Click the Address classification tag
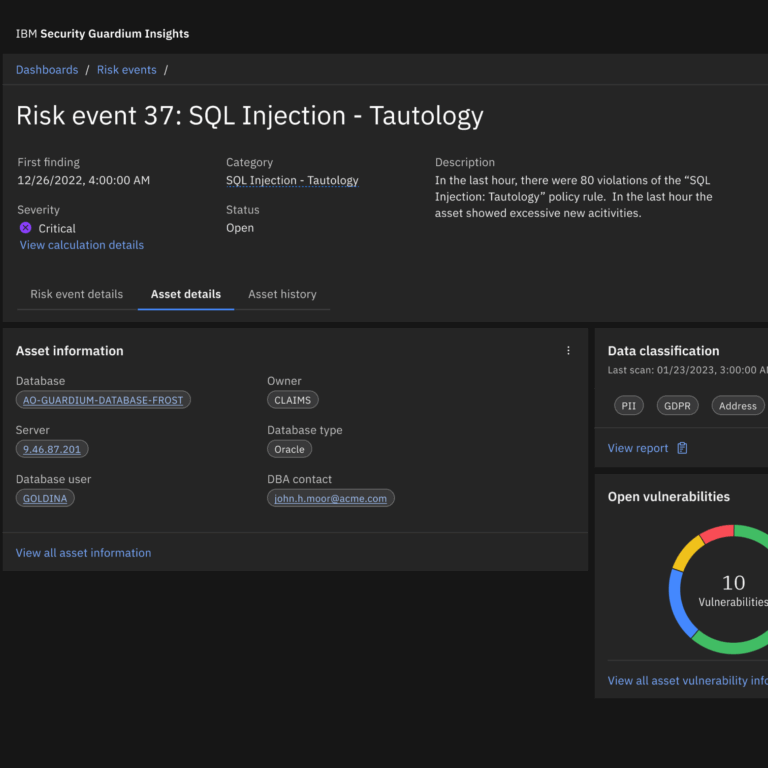 [738, 406]
